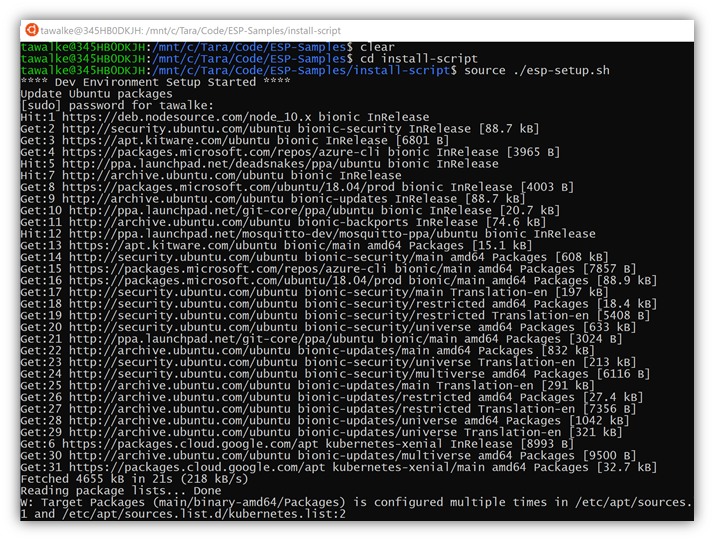Click the Get:27 line with 7356 B

point(328,409)
